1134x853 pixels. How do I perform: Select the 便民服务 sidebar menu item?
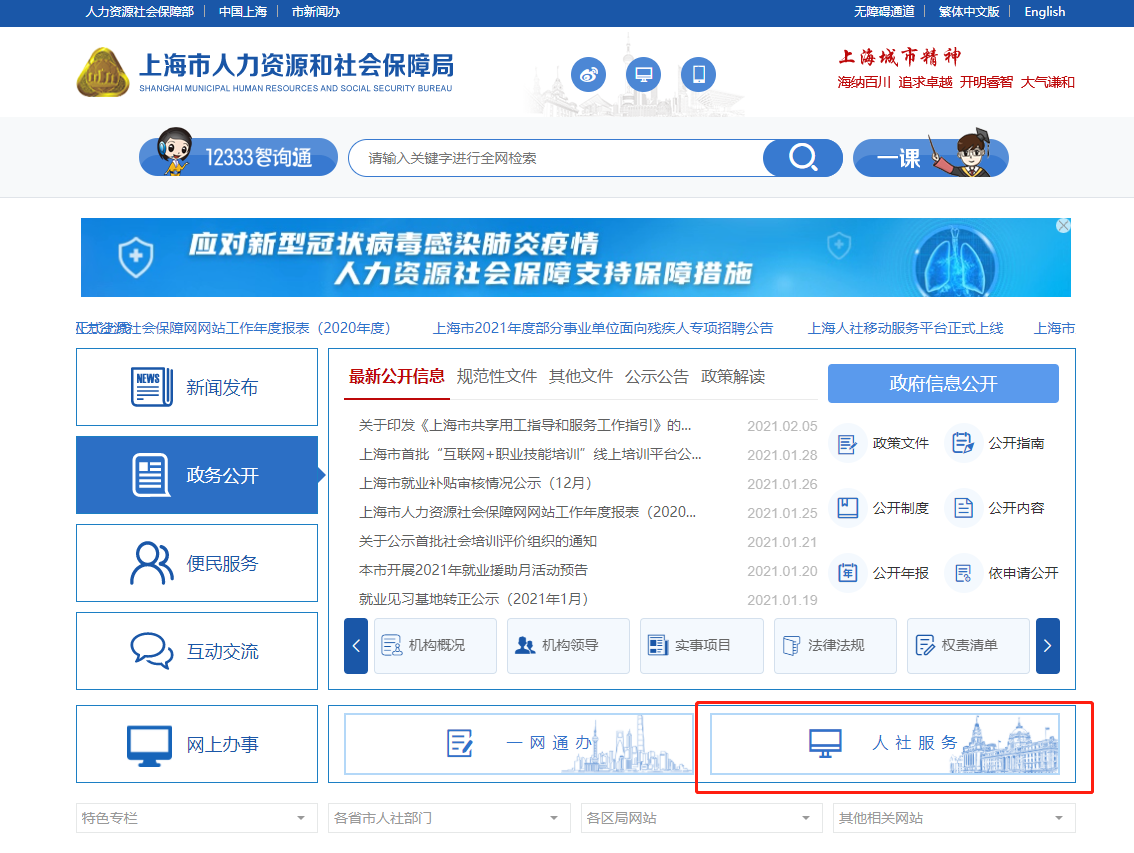(x=196, y=562)
